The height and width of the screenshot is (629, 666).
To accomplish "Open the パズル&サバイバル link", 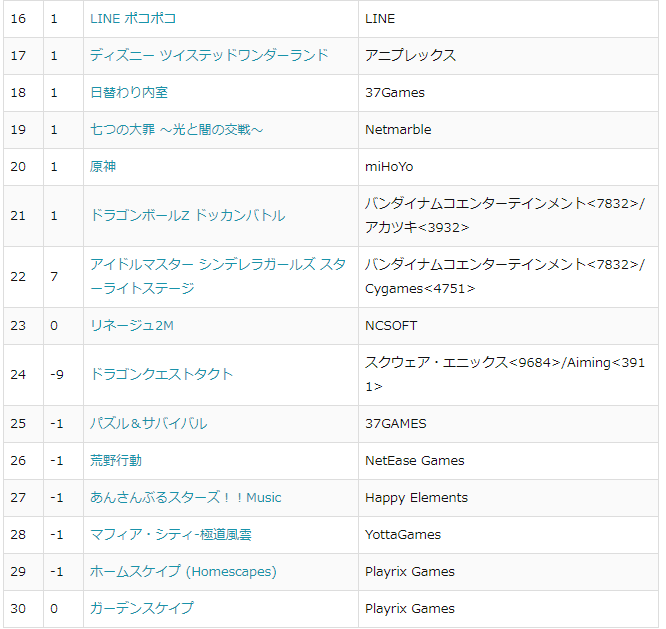I will click(x=149, y=424).
